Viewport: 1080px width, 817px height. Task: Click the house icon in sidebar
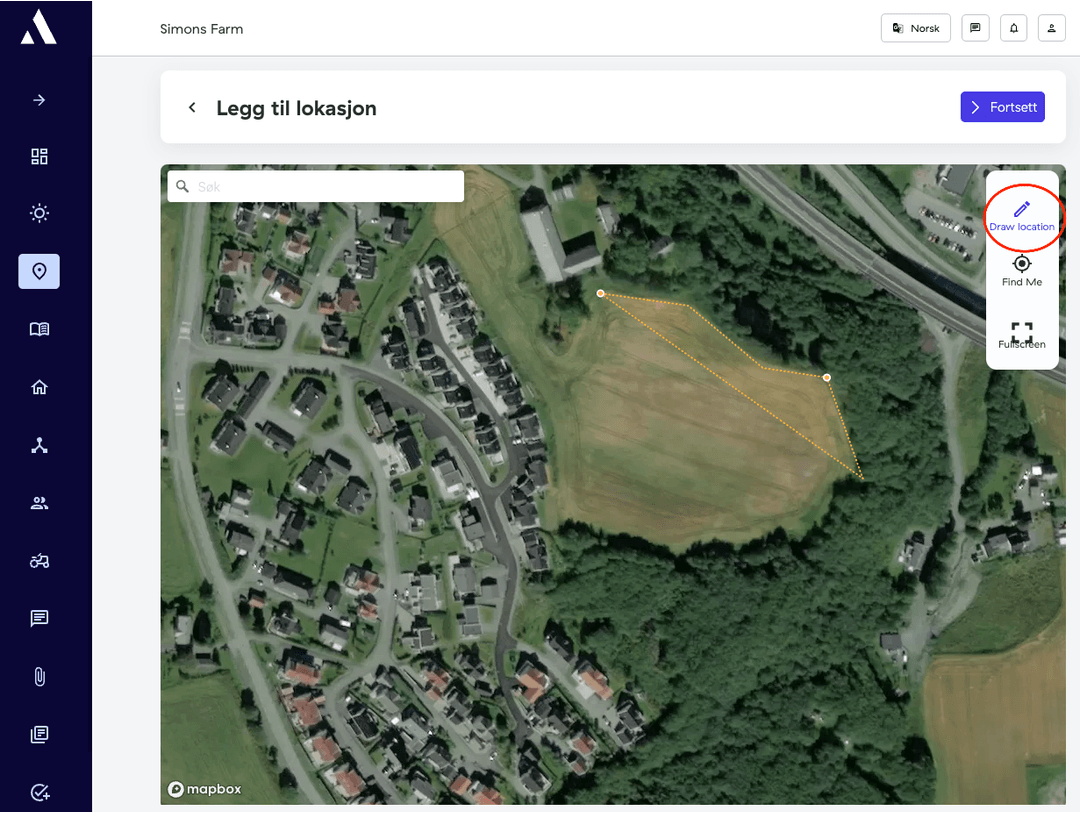click(x=39, y=387)
